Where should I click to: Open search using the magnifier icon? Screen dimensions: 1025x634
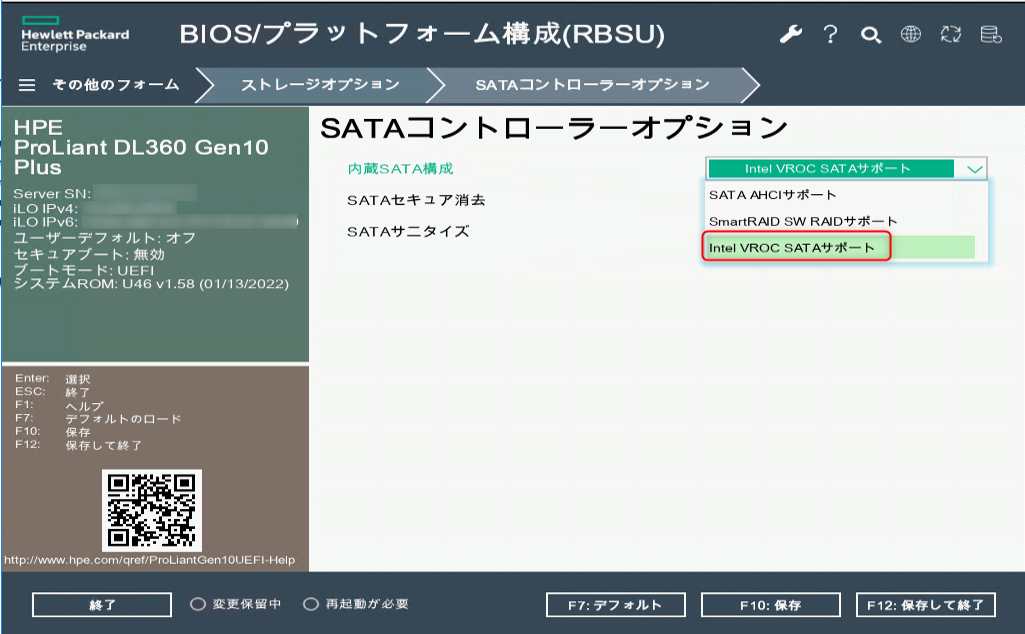869,33
